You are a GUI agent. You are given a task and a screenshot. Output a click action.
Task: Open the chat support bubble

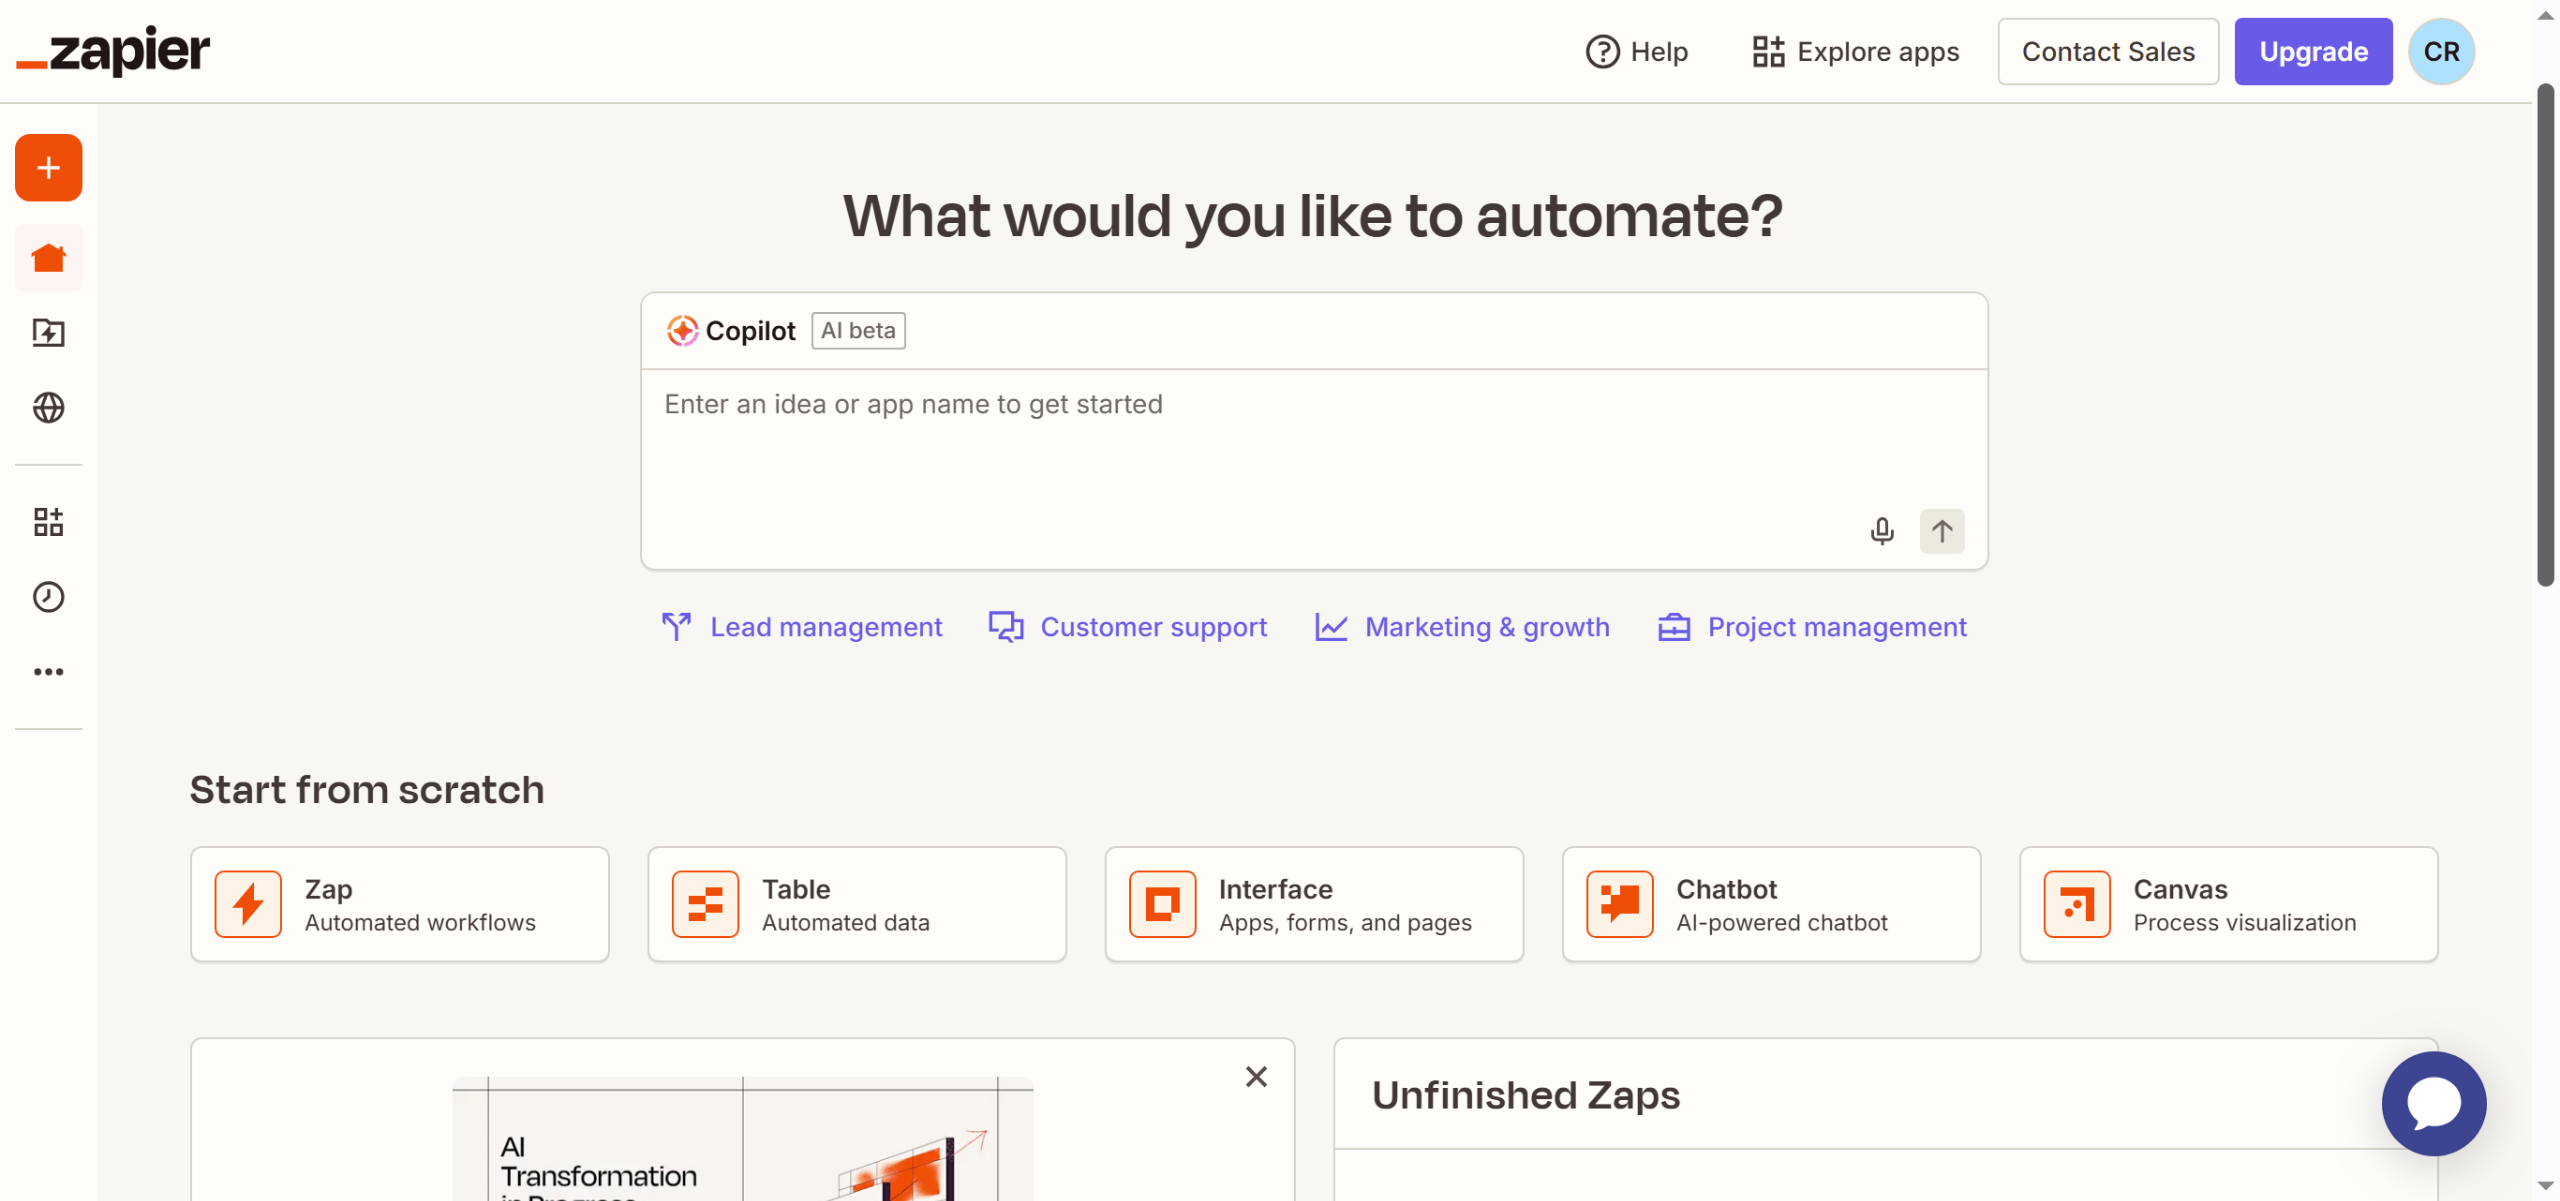pyautogui.click(x=2433, y=1103)
